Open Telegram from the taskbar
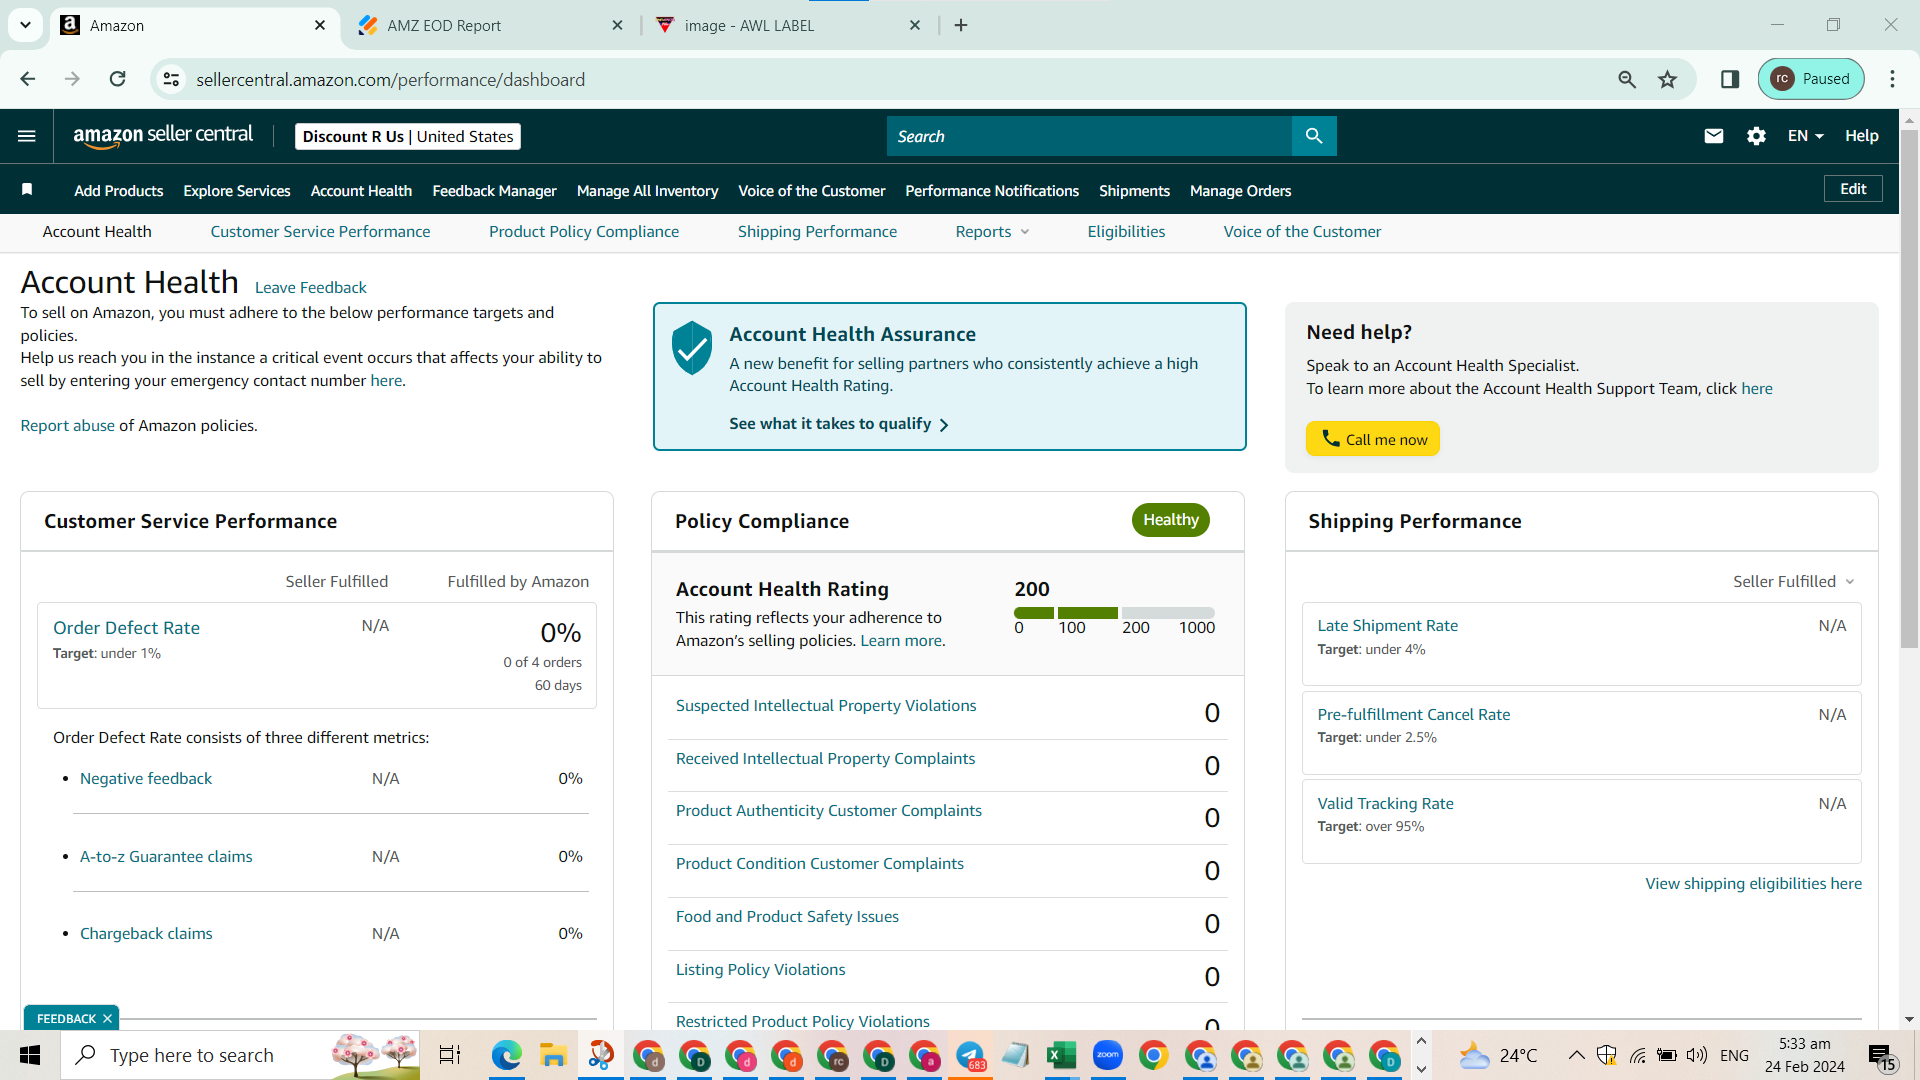 pos(970,1055)
